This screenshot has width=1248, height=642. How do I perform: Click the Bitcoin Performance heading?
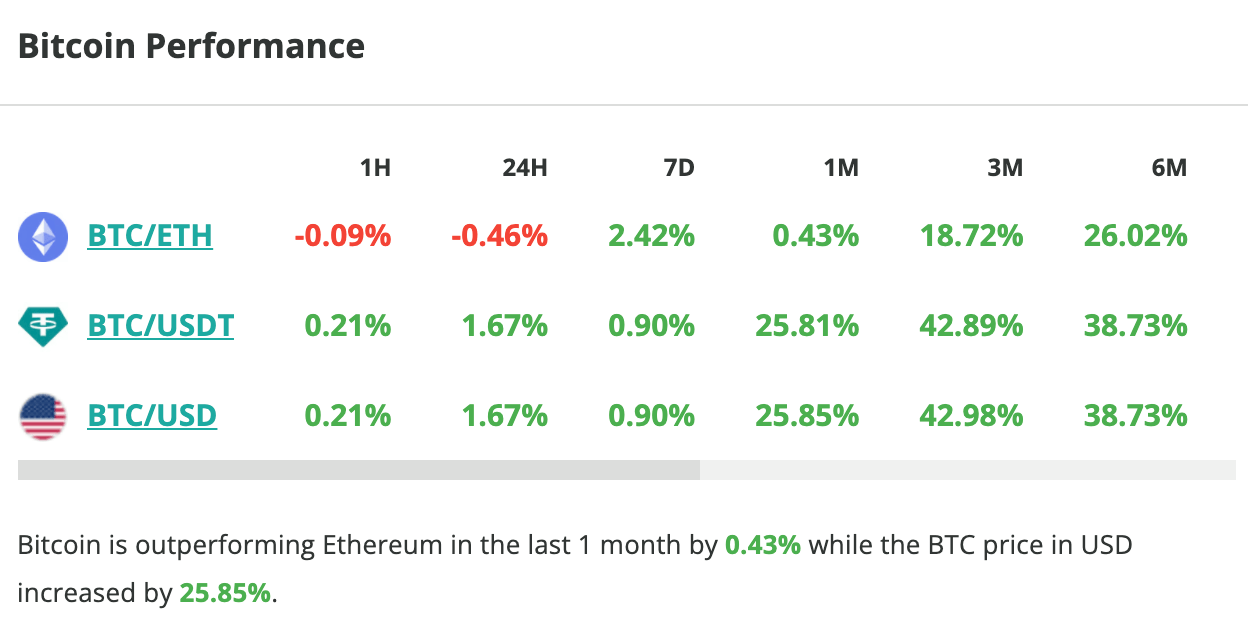coord(191,46)
